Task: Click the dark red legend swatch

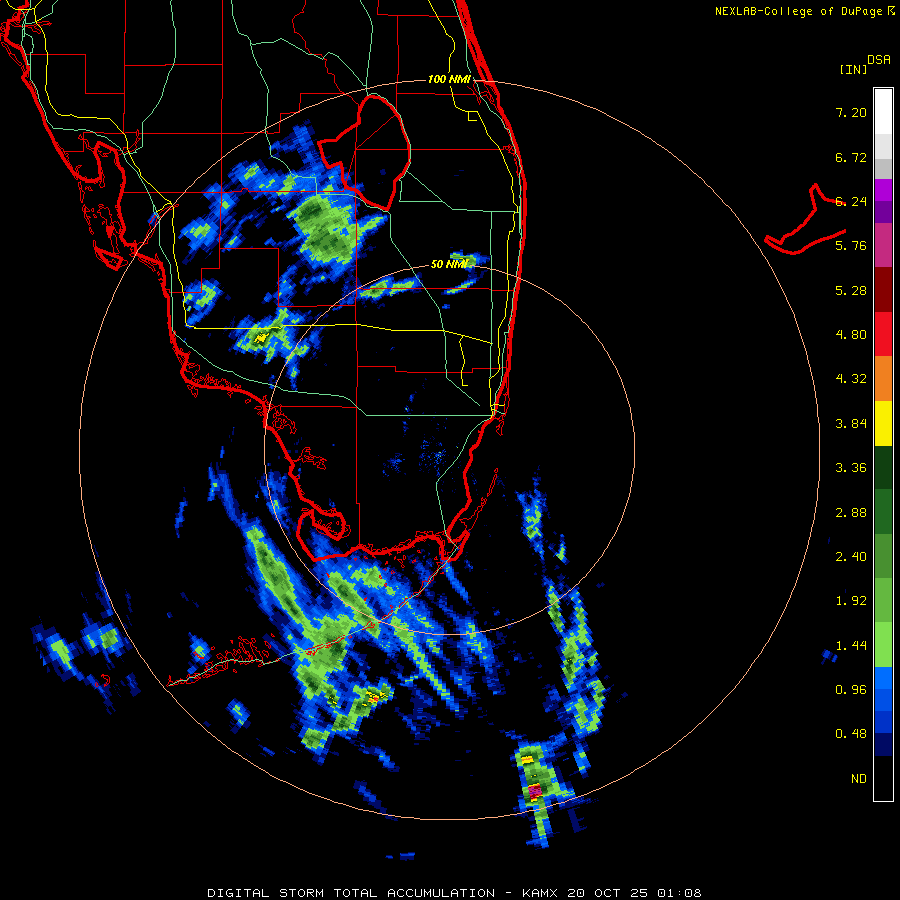Action: point(883,290)
